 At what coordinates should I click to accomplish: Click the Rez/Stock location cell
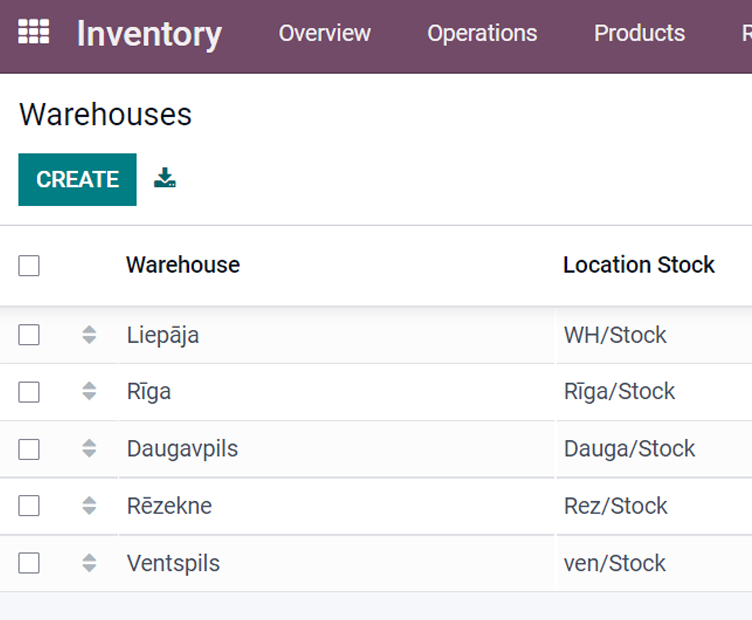click(x=616, y=506)
